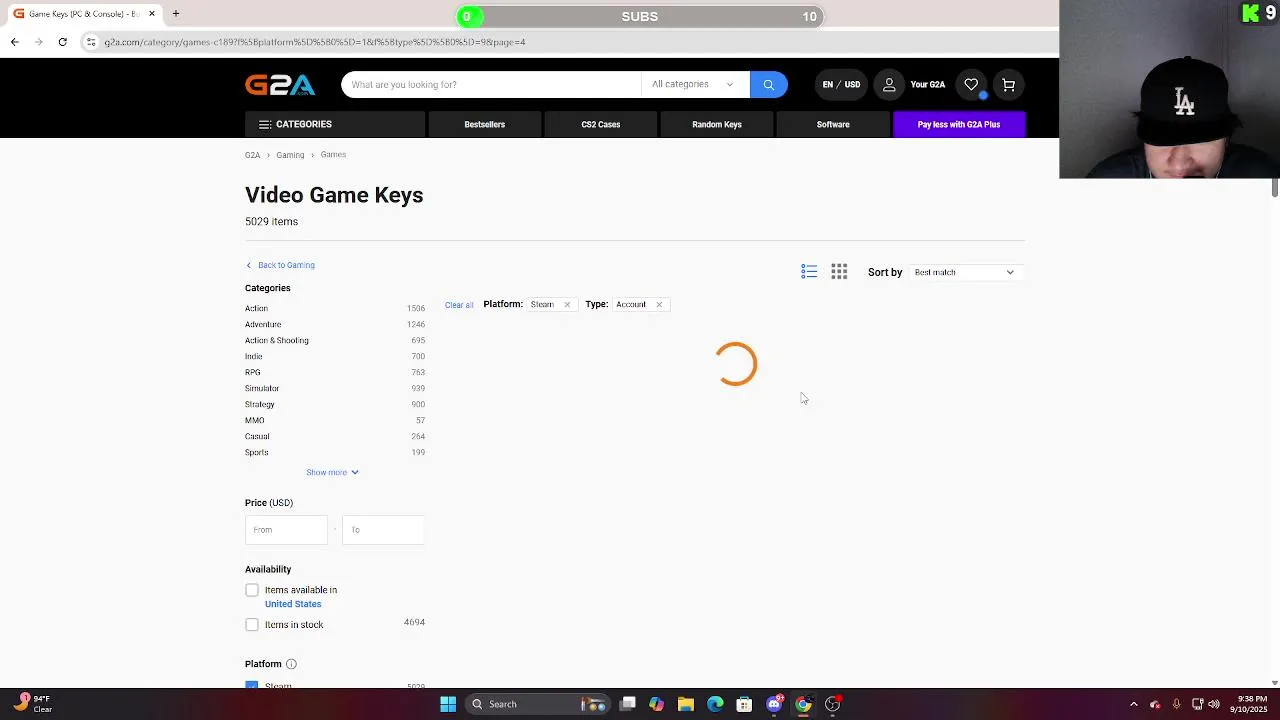Open the wishlist heart icon
The image size is (1280, 720).
971,85
